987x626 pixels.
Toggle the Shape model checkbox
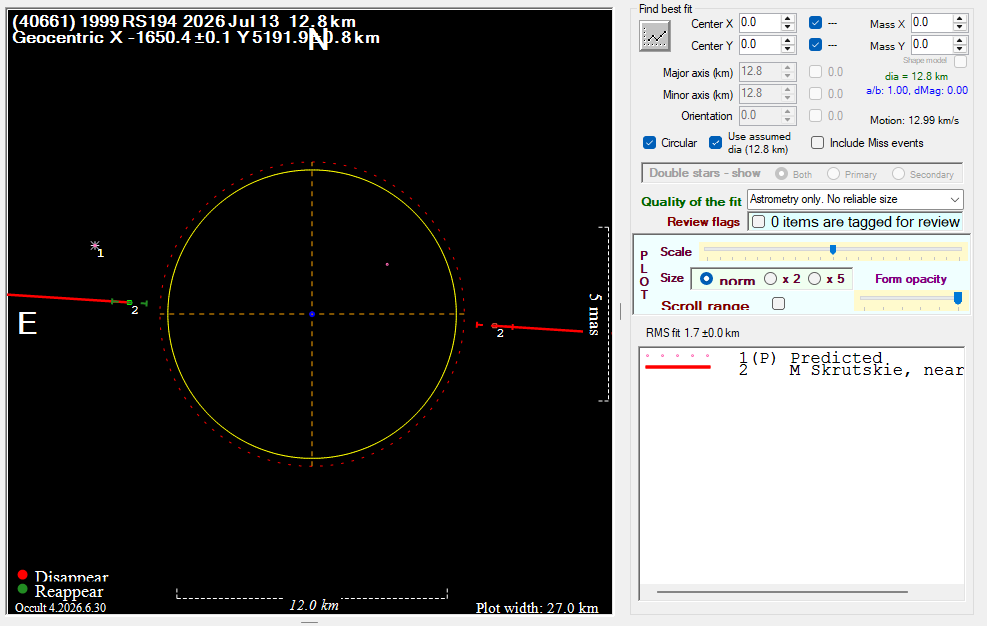[x=961, y=62]
